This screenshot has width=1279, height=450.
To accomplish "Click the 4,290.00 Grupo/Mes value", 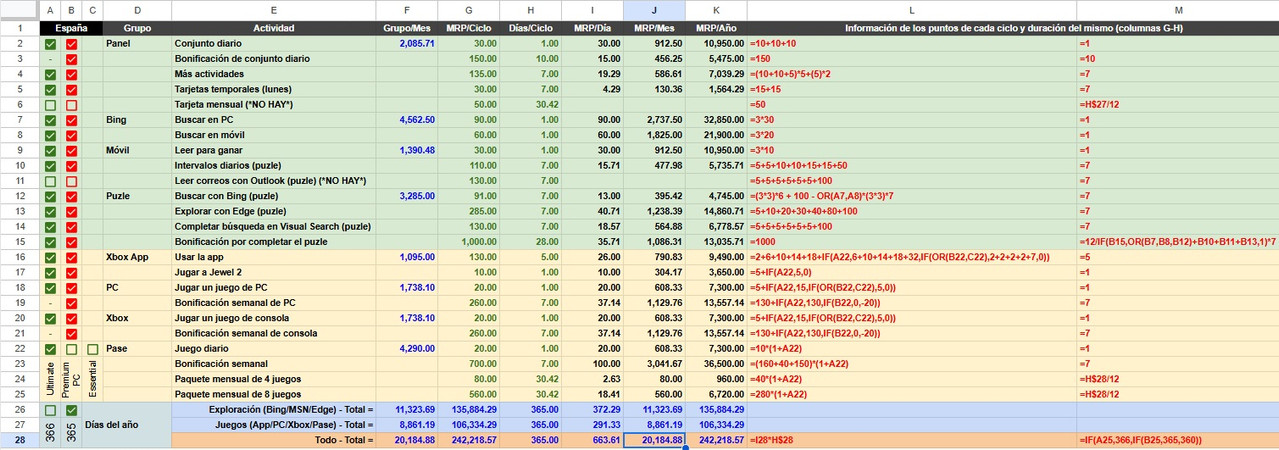I will (406, 349).
